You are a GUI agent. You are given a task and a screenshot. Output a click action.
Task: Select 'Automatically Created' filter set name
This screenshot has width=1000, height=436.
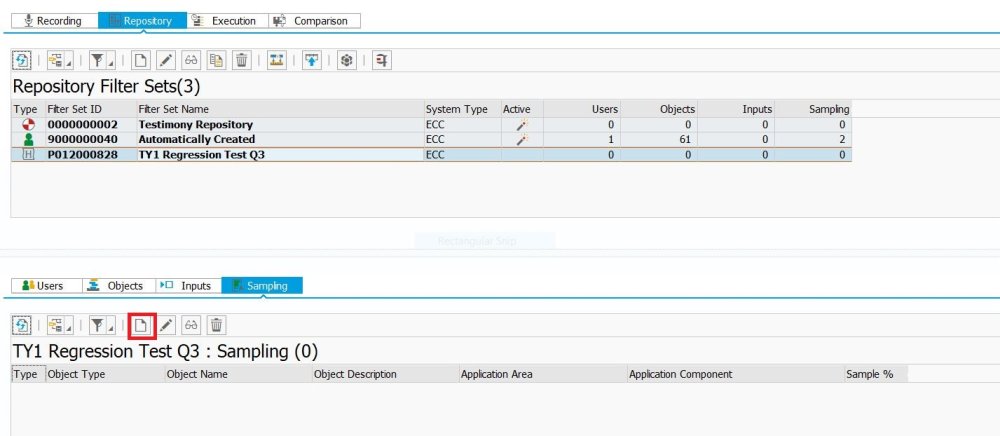tap(196, 140)
